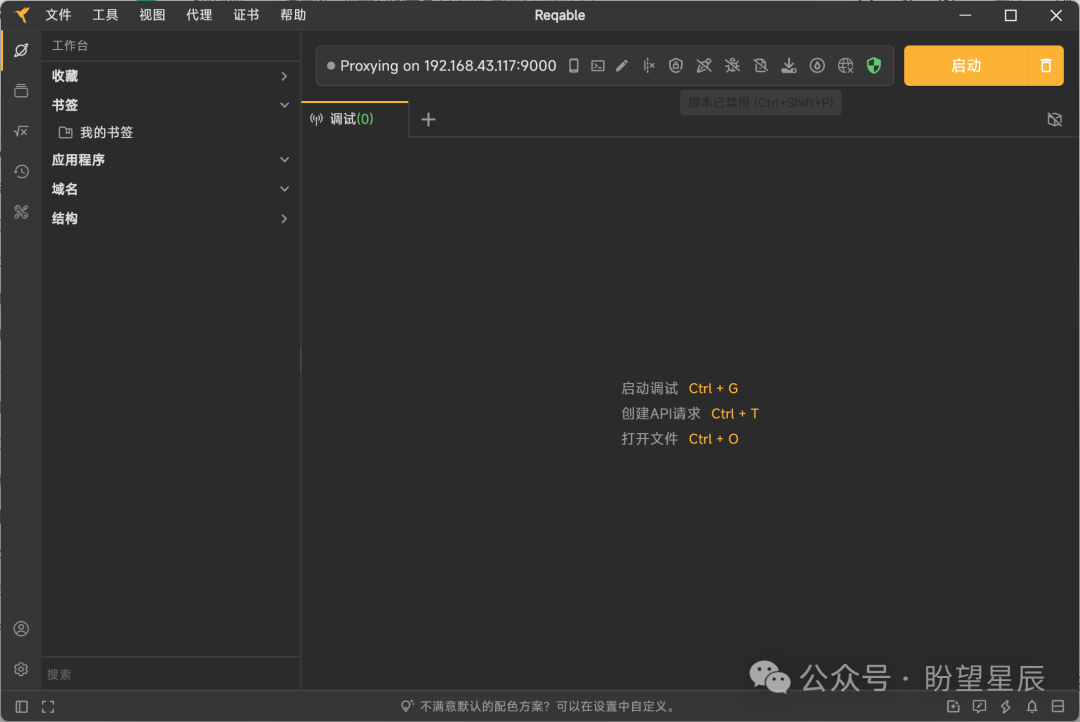The width and height of the screenshot is (1080, 722).
Task: Click the new window icon in status bar
Action: coord(953,706)
